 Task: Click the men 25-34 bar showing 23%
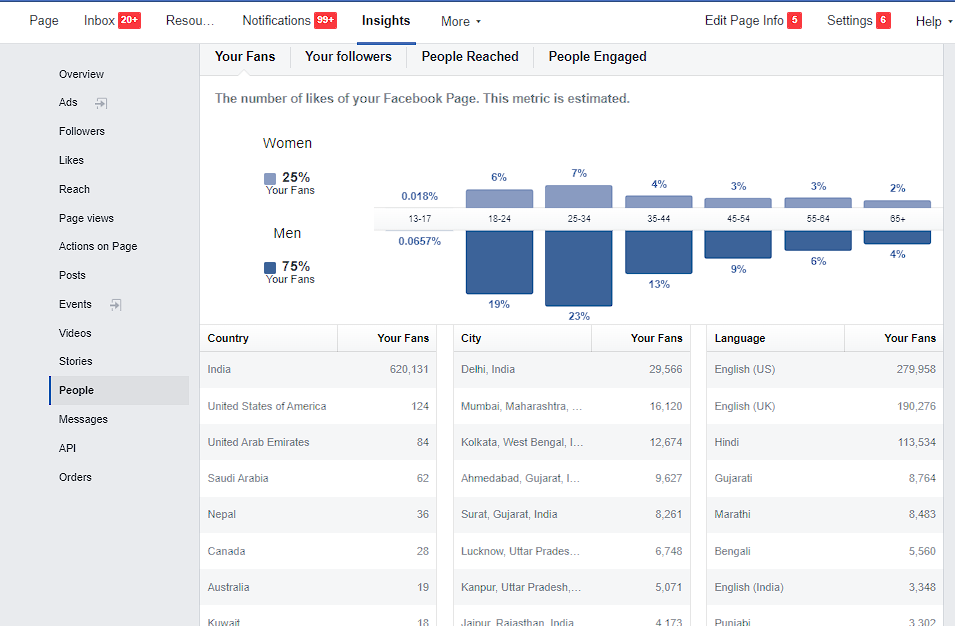[x=579, y=268]
